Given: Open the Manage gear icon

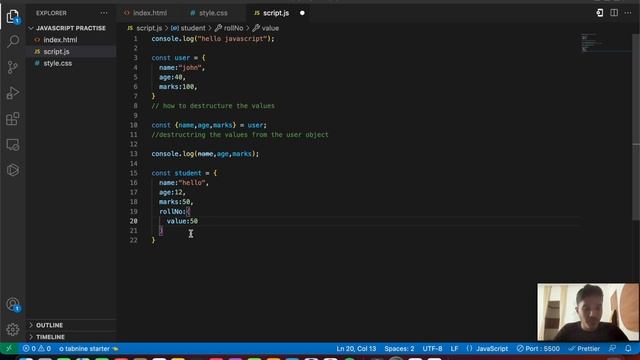Looking at the screenshot, I should [x=13, y=329].
